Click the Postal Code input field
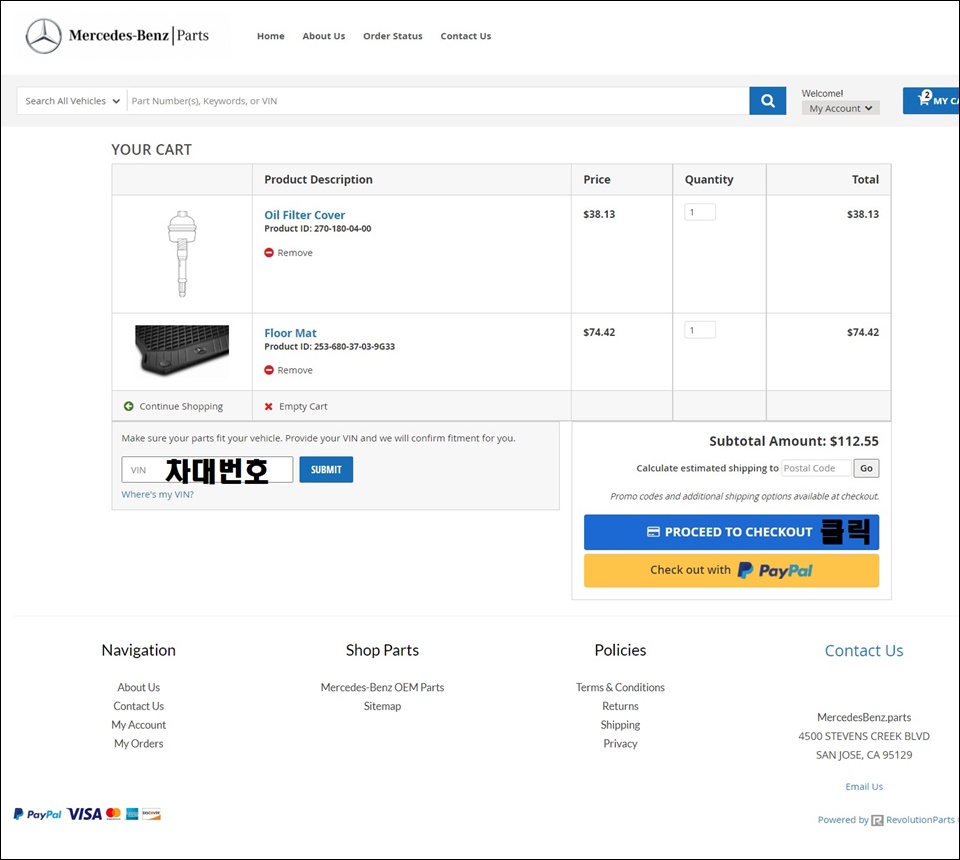The width and height of the screenshot is (960, 860). (x=816, y=468)
